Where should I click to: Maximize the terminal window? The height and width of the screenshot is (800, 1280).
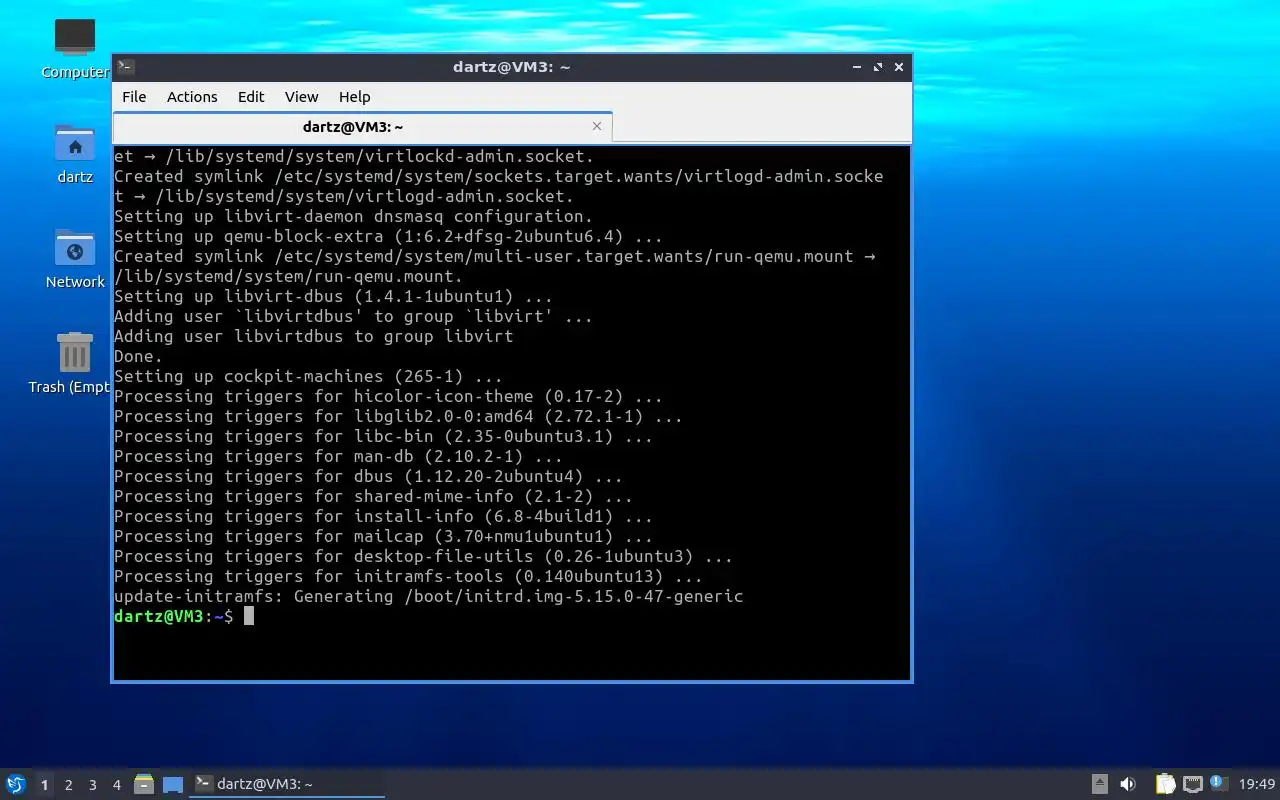[878, 67]
